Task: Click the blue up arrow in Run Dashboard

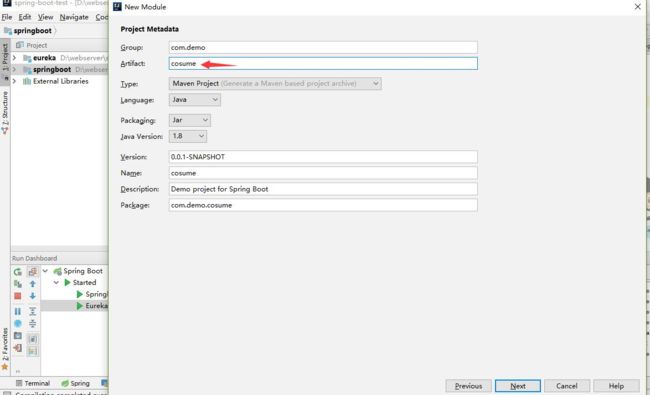Action: coord(32,284)
